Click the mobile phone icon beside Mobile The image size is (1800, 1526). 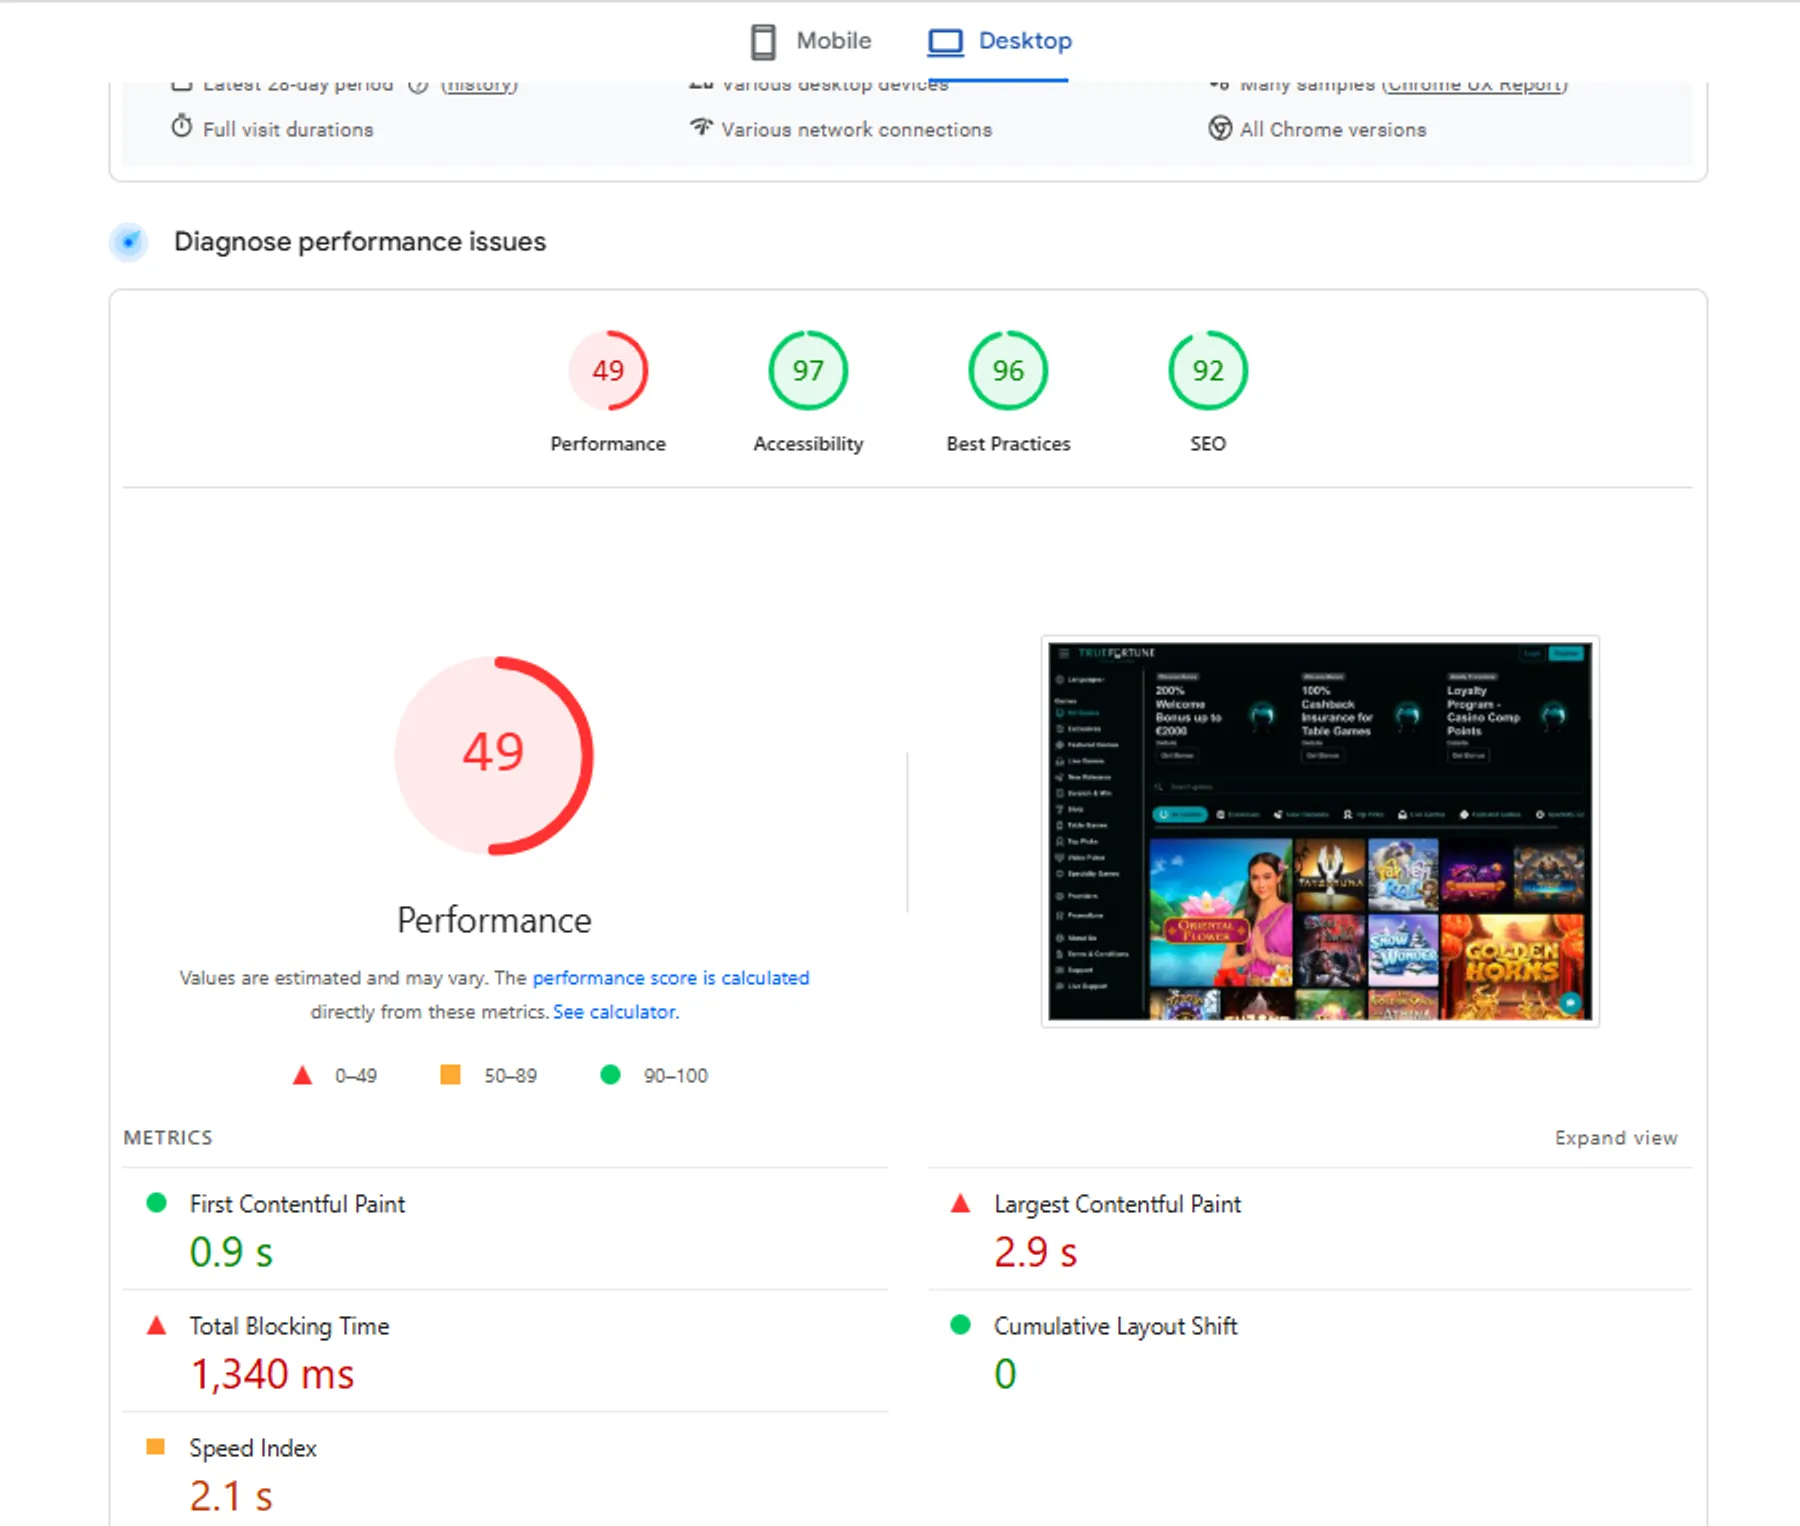[x=763, y=41]
